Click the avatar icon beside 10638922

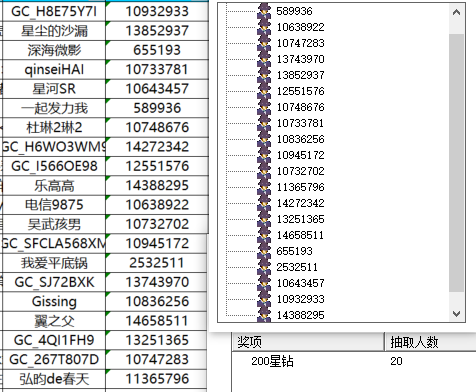pyautogui.click(x=264, y=27)
